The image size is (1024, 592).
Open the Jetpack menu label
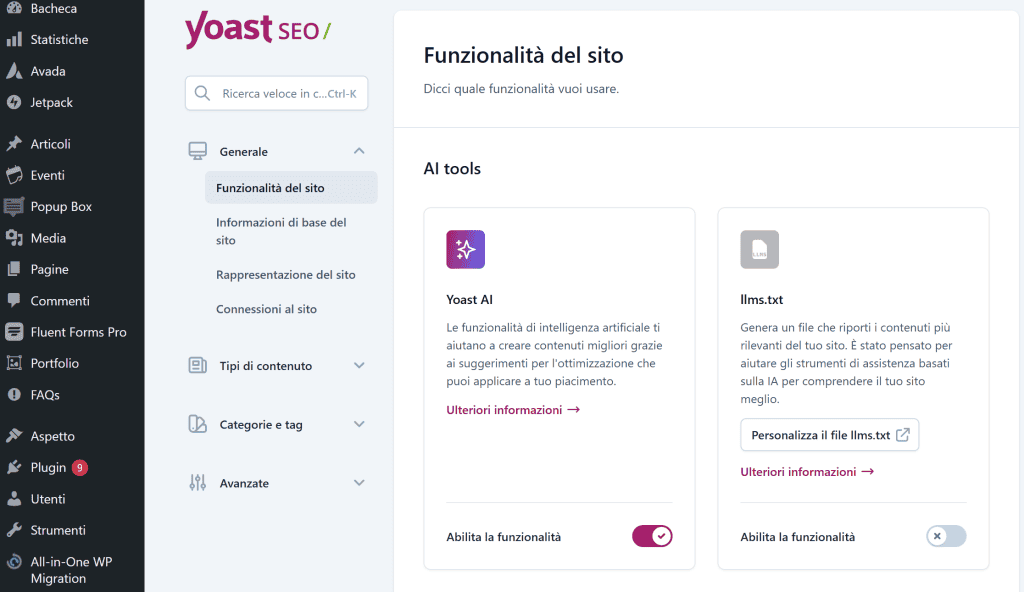[52, 103]
